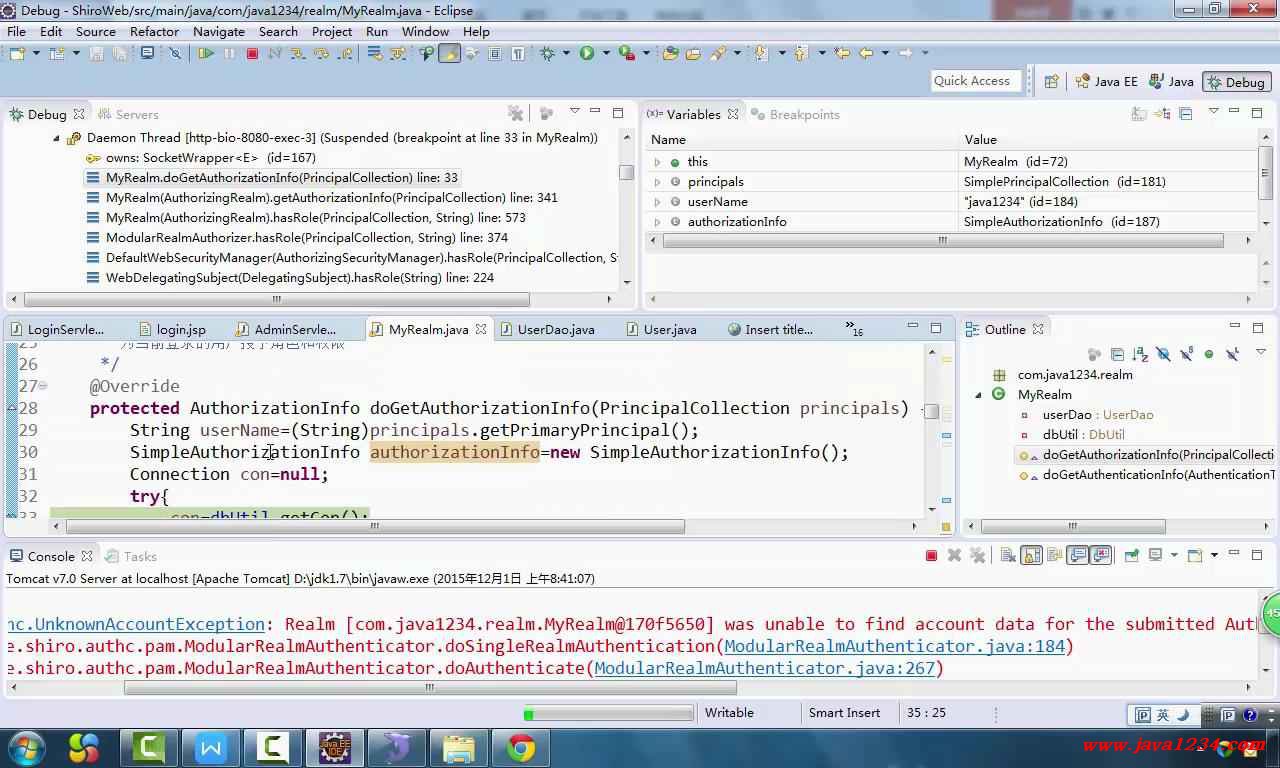Collapse MyRealm class node in Outline

coord(978,395)
